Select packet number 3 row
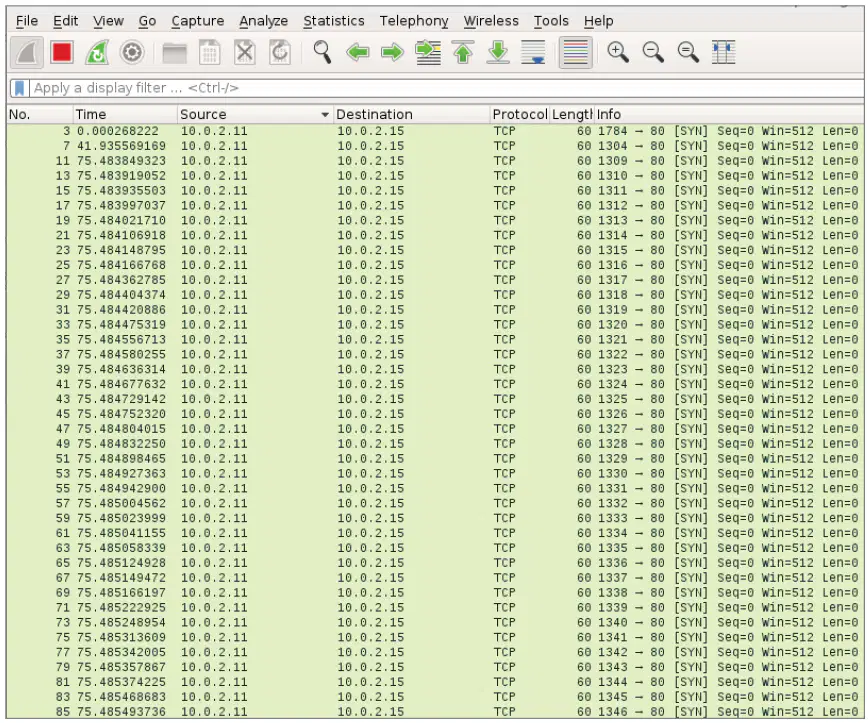Screen dimensions: 868x723 pyautogui.click(x=435, y=131)
